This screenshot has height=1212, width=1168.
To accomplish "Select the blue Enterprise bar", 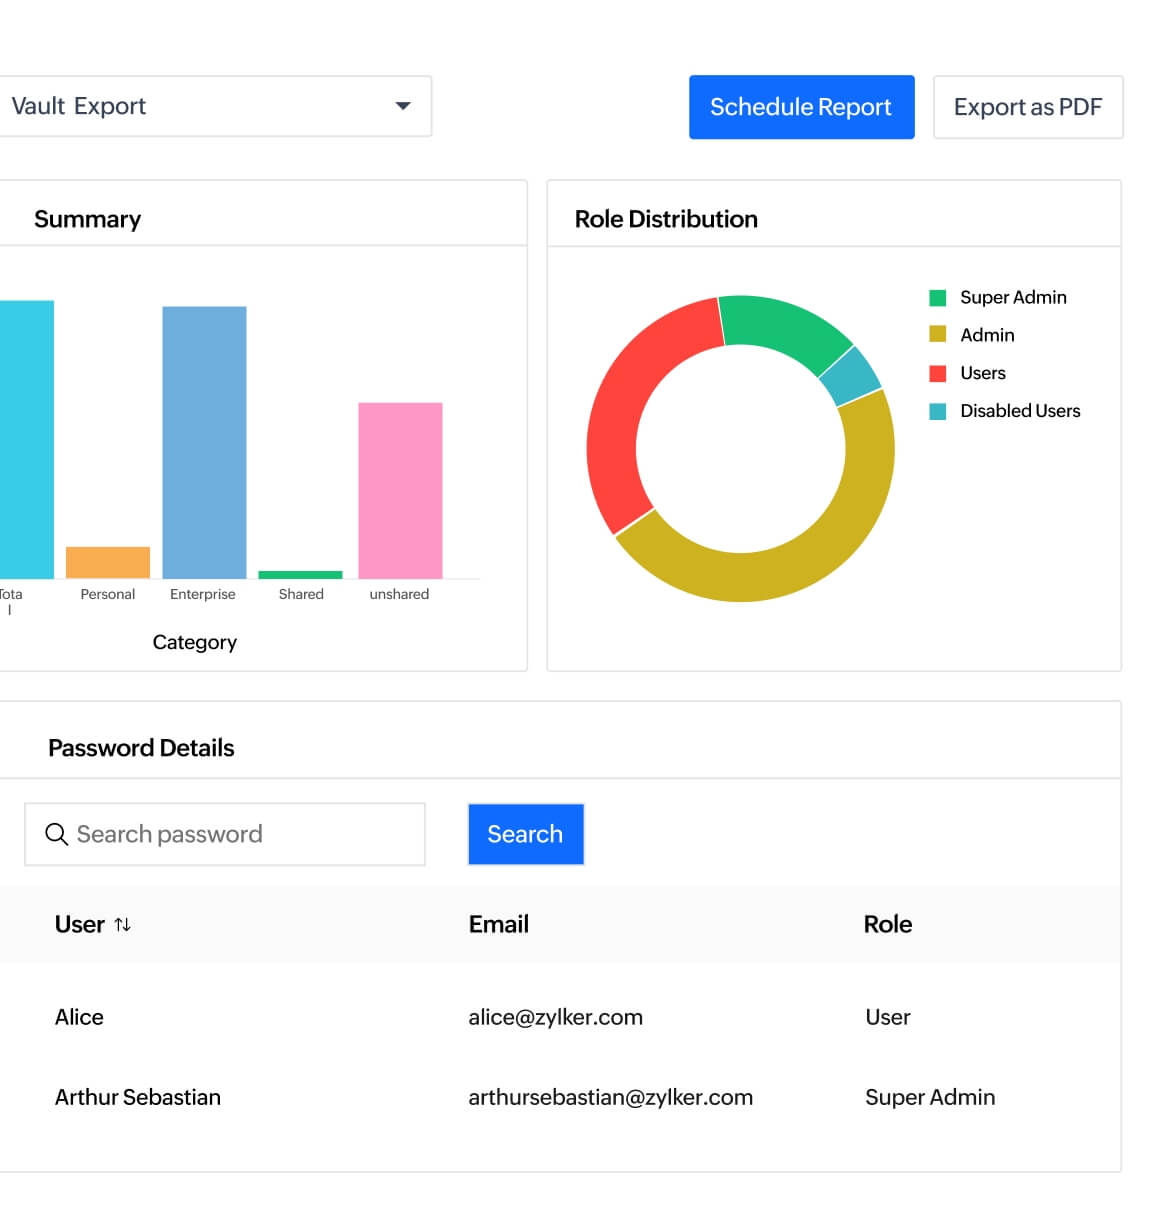I will 204,442.
